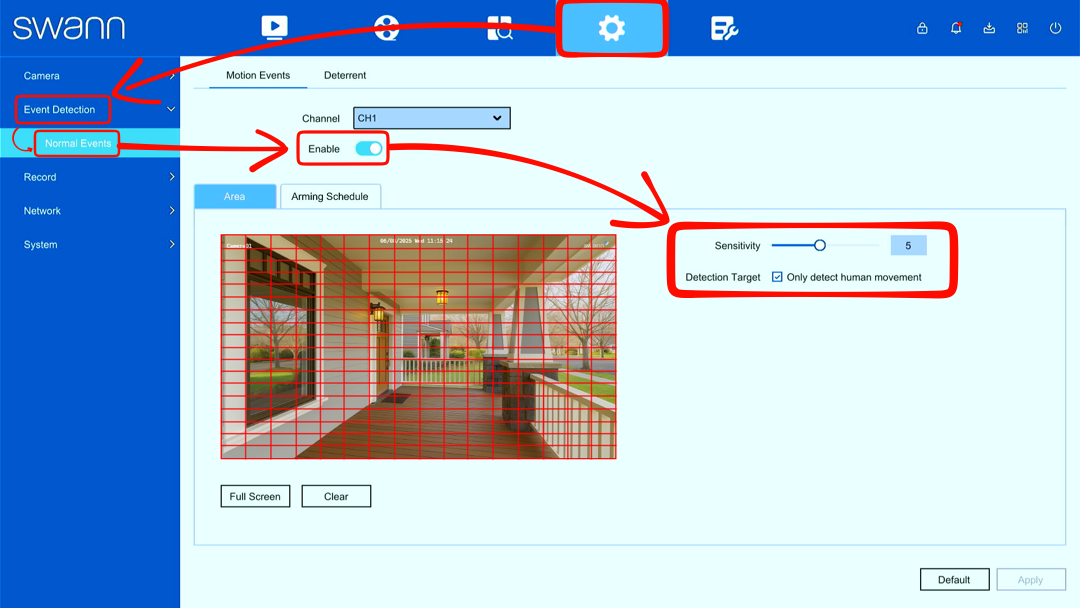The image size is (1080, 608).
Task: Open the QR code icon
Action: point(1022,28)
